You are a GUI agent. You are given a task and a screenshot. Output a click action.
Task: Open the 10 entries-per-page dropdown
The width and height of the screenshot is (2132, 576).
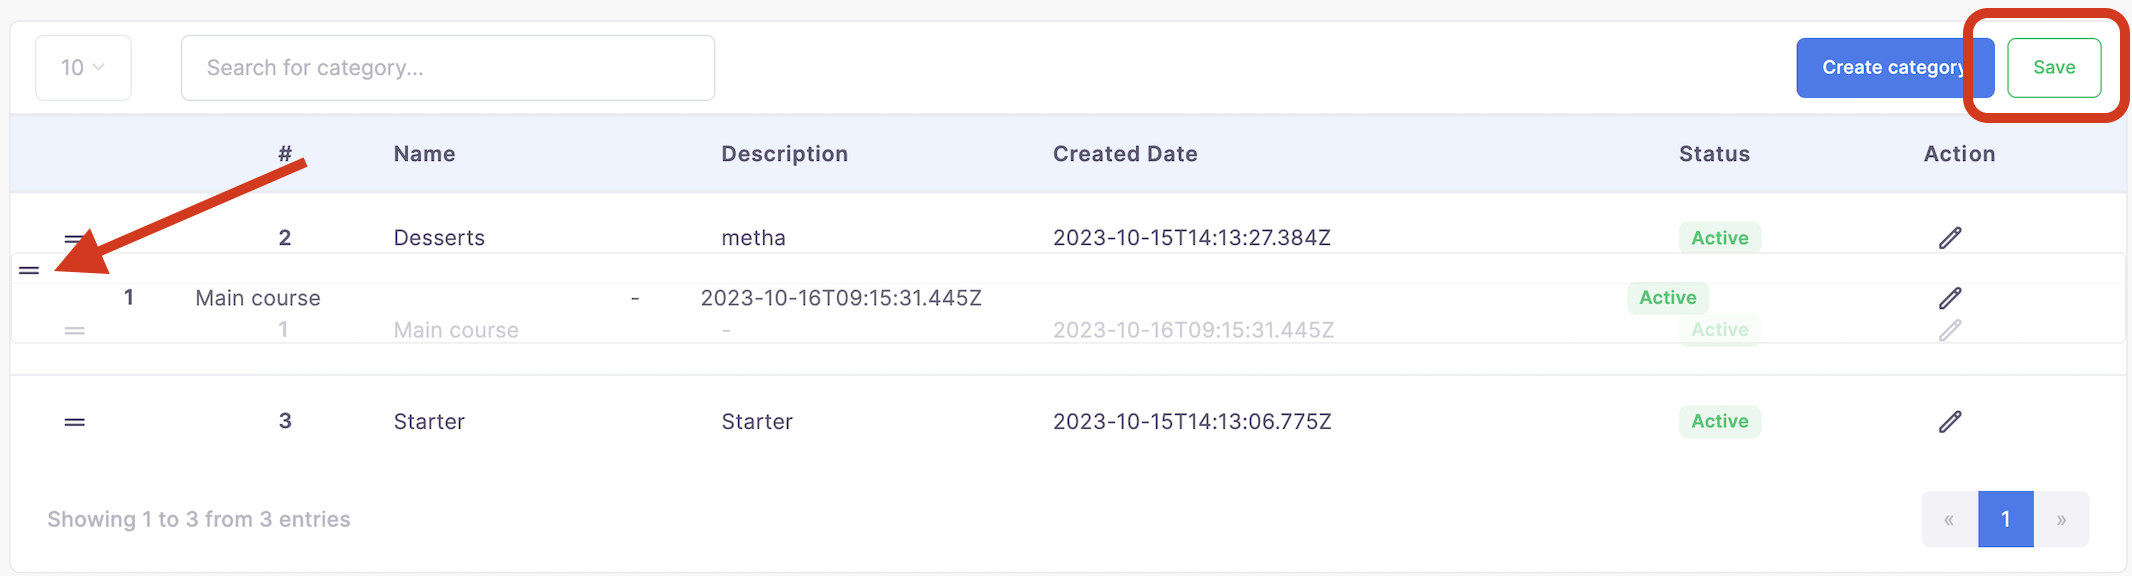(83, 68)
